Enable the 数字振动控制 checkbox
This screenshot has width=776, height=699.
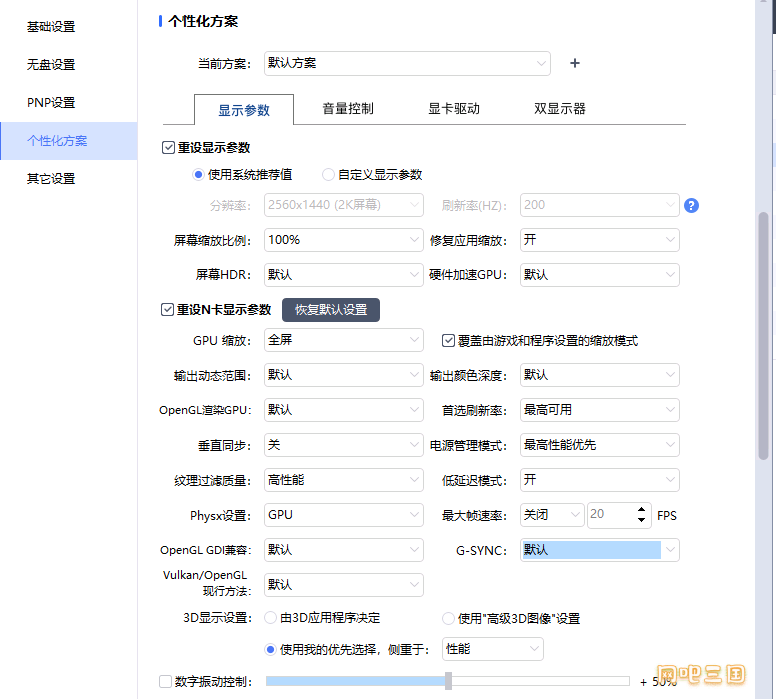click(165, 682)
